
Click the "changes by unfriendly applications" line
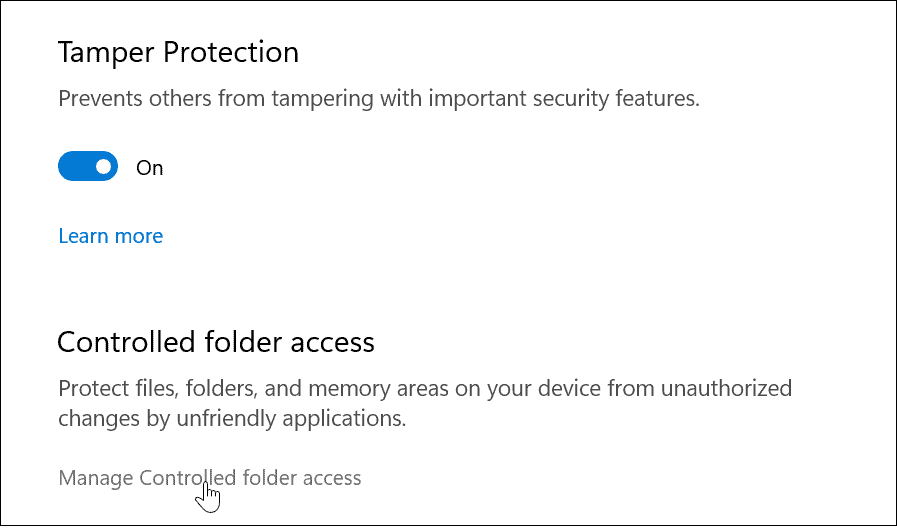tap(232, 419)
